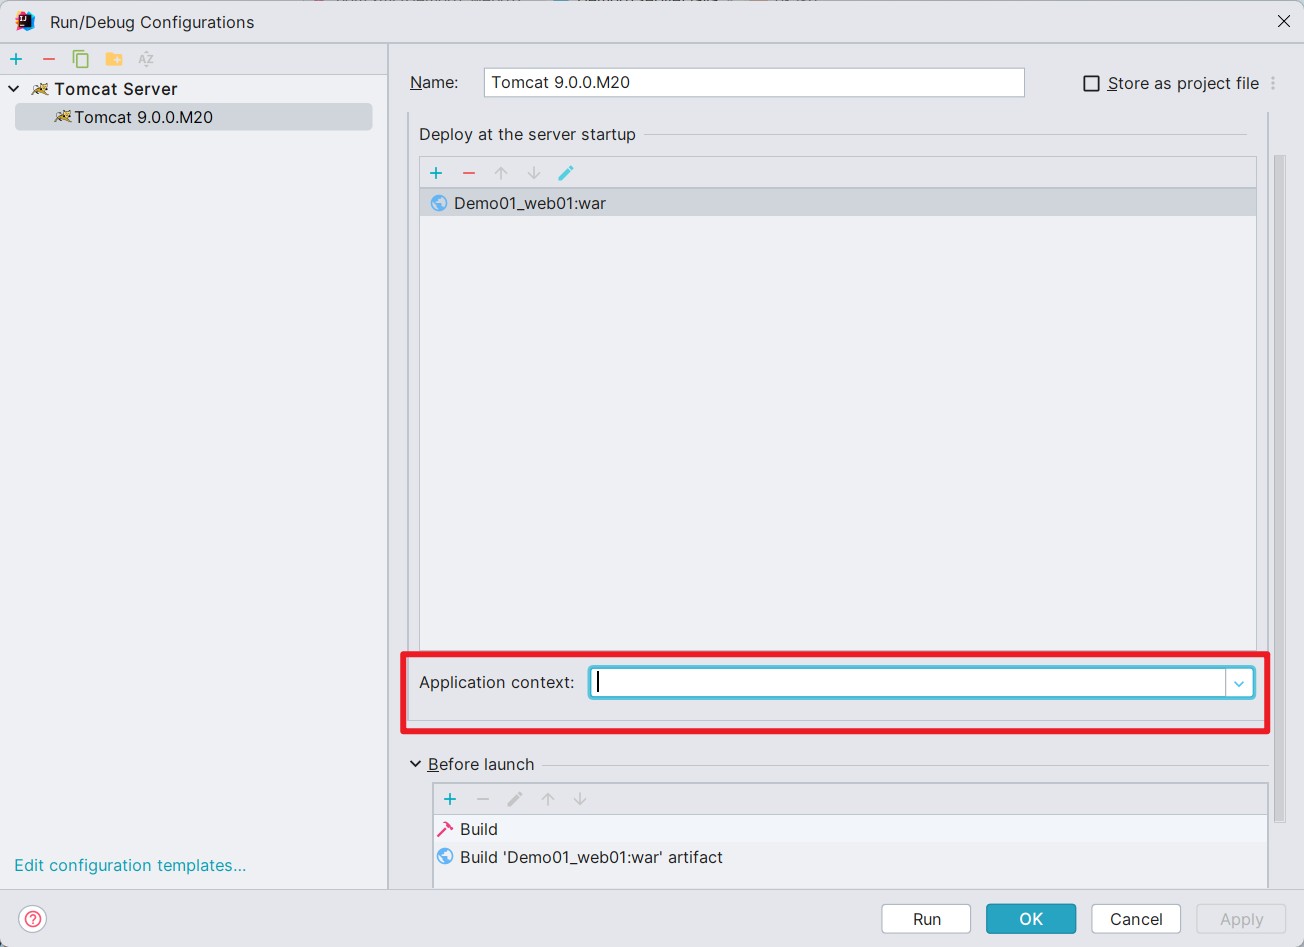Screen dimensions: 1304x947
Task: Select the Build before-launch task
Action: [x=850, y=829]
